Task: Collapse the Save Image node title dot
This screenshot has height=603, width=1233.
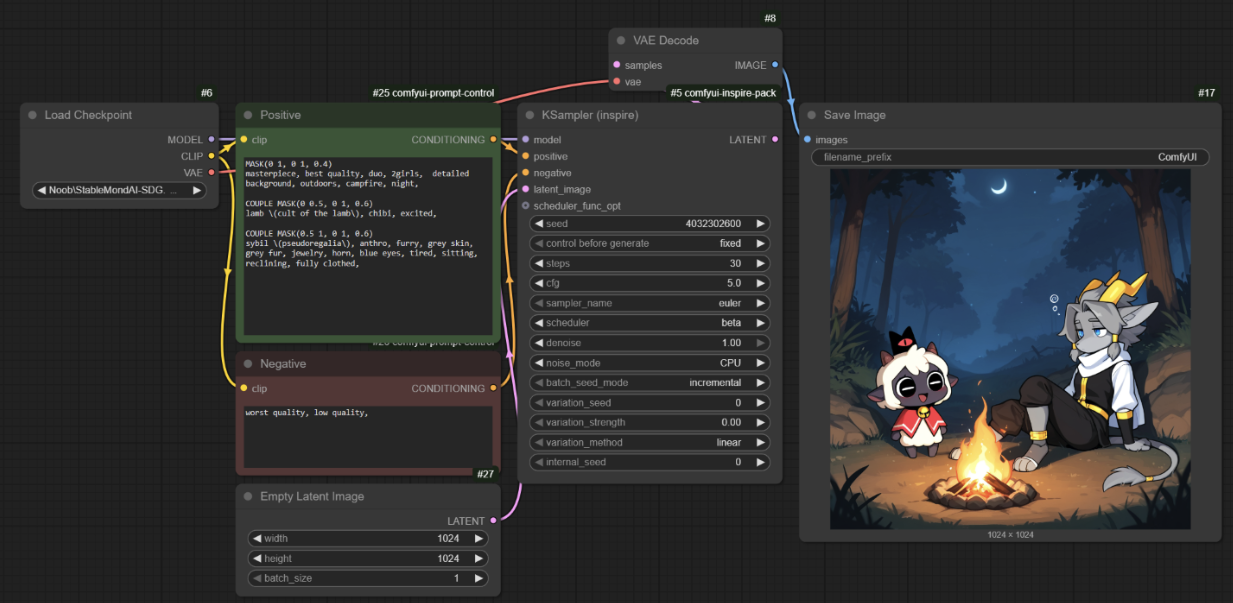Action: coord(811,115)
